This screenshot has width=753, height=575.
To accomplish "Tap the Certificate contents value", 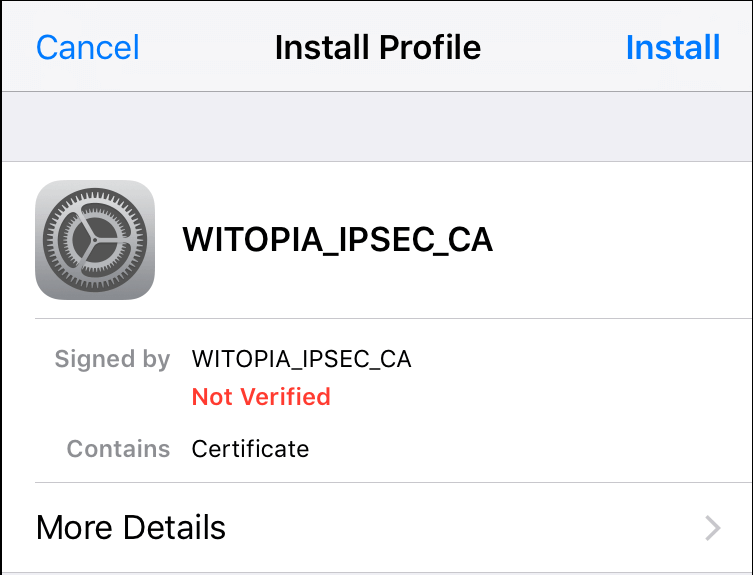I will (x=250, y=449).
